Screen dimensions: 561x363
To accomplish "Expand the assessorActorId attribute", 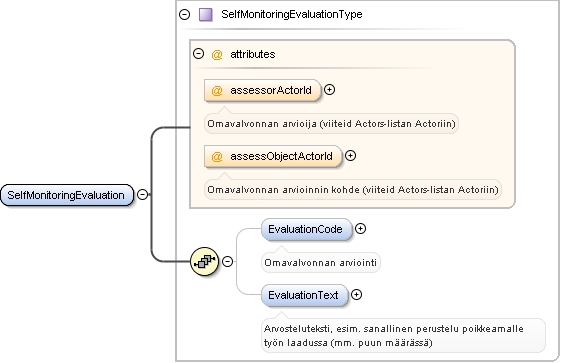I will [330, 89].
